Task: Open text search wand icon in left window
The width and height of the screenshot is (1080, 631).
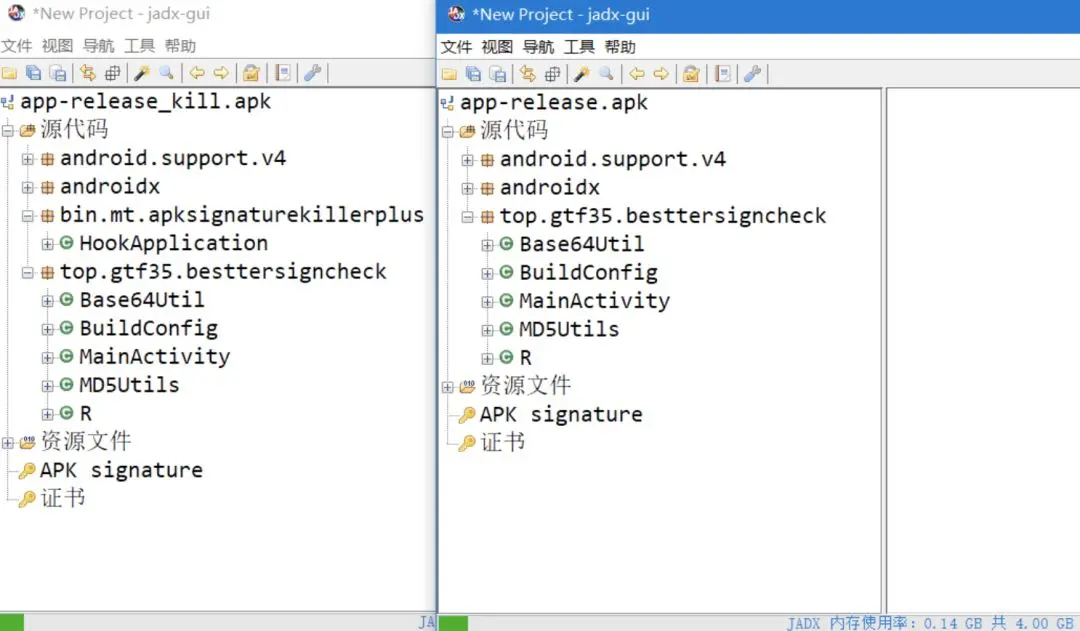Action: coord(142,73)
